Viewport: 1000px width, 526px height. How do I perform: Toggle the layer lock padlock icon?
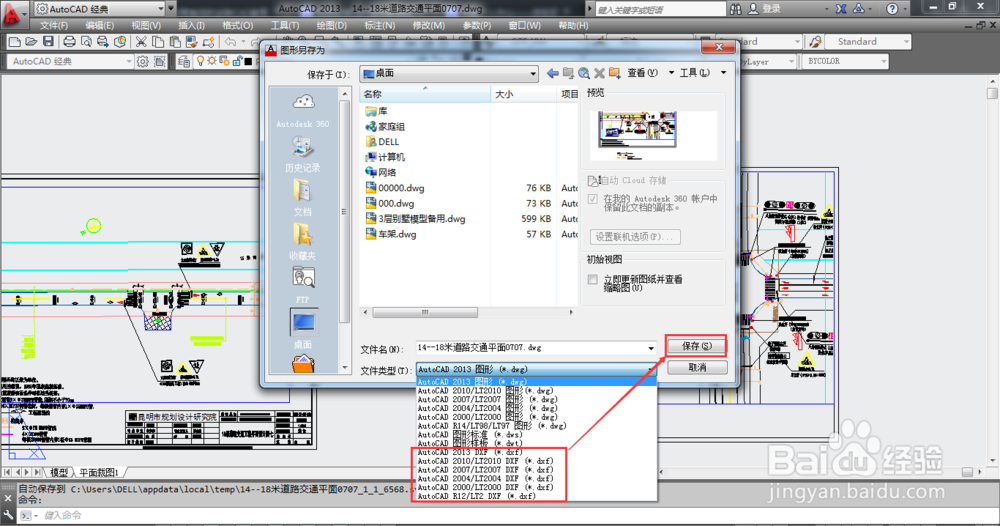237,61
